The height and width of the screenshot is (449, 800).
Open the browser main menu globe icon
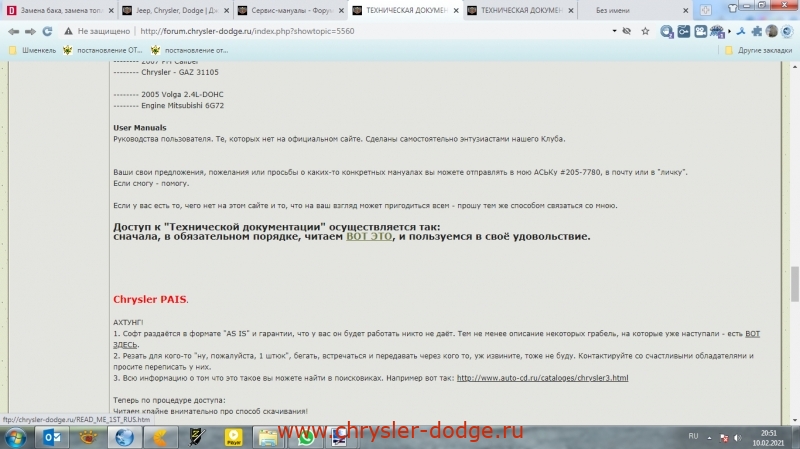coord(787,32)
